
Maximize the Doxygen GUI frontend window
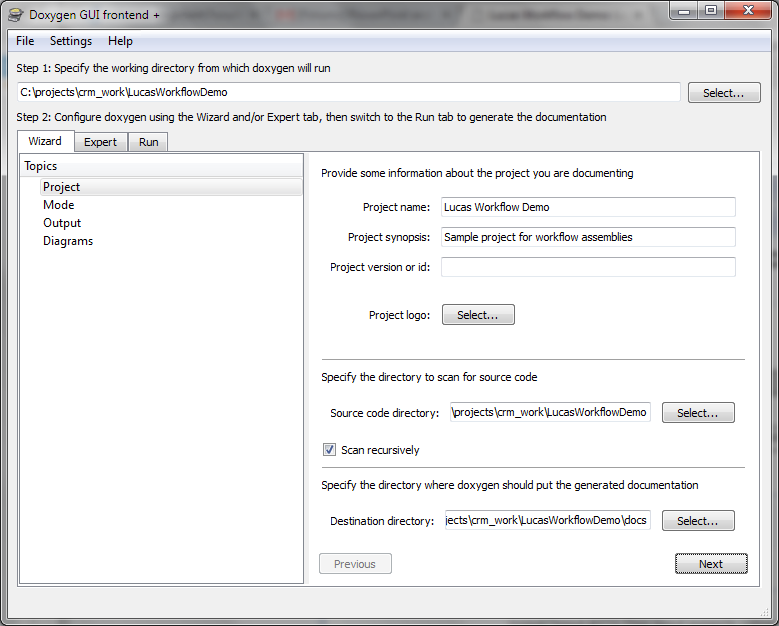[x=711, y=10]
